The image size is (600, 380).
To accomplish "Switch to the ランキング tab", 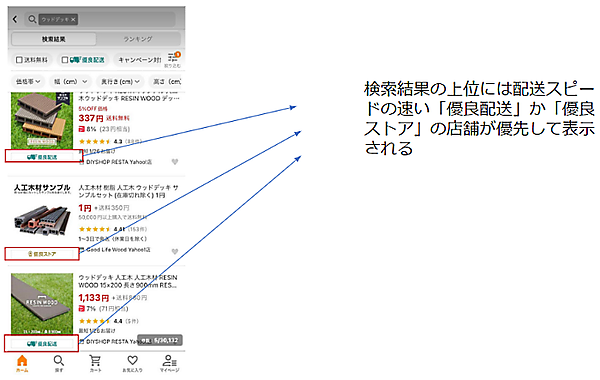I will pyautogui.click(x=138, y=39).
